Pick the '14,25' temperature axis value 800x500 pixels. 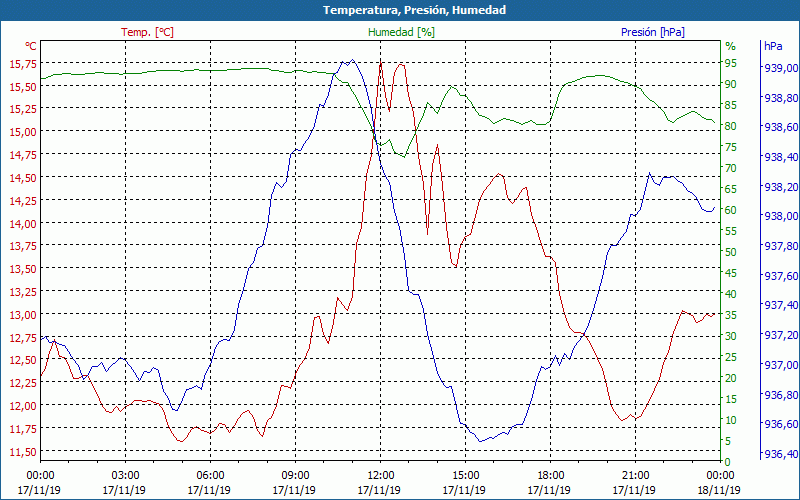(23, 201)
